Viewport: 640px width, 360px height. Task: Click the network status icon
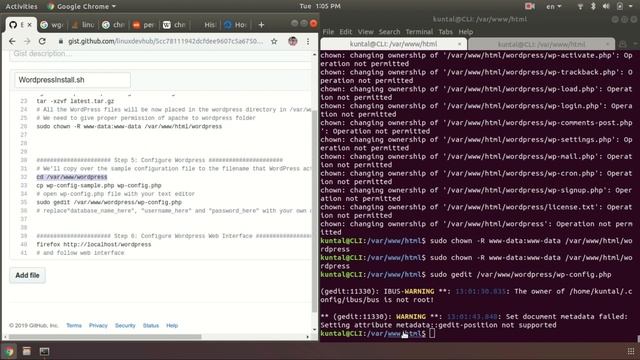click(580, 6)
